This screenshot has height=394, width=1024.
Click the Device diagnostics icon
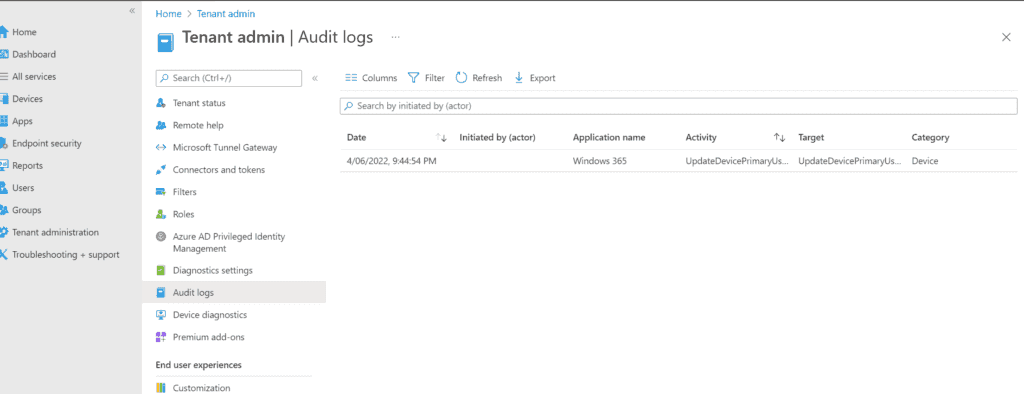click(x=161, y=315)
